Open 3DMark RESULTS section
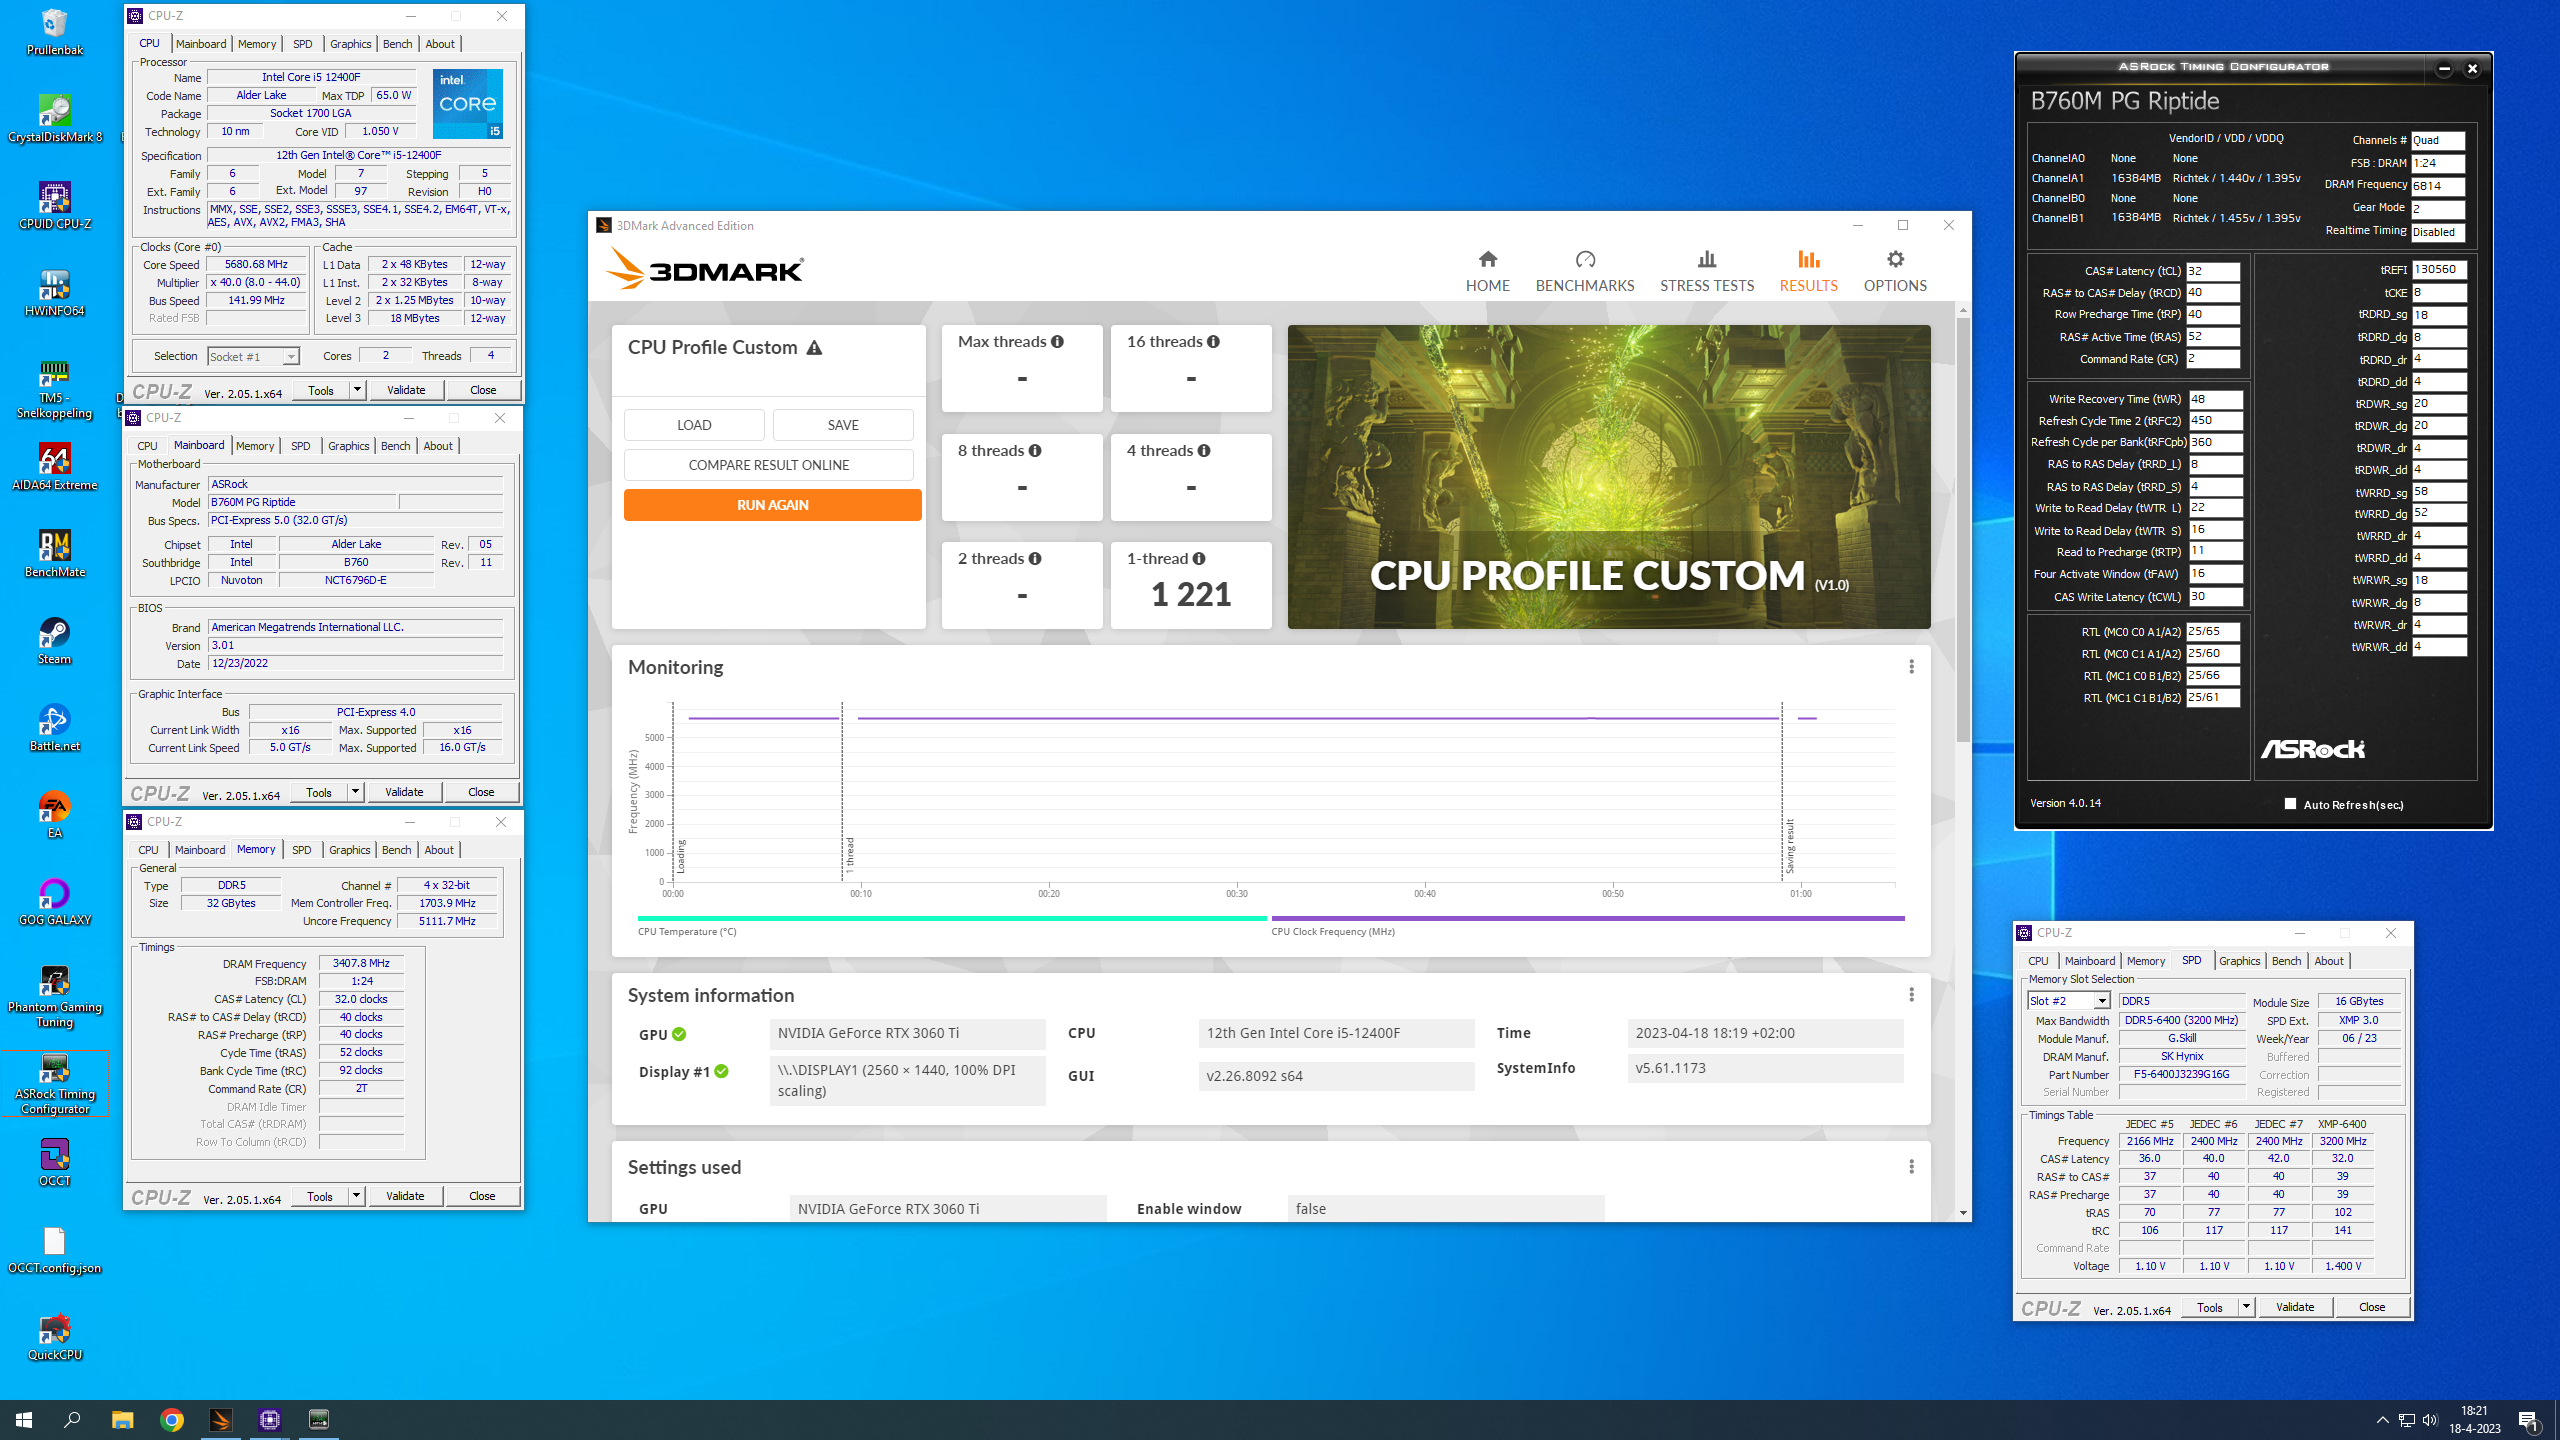The height and width of the screenshot is (1440, 2560). pos(1808,271)
